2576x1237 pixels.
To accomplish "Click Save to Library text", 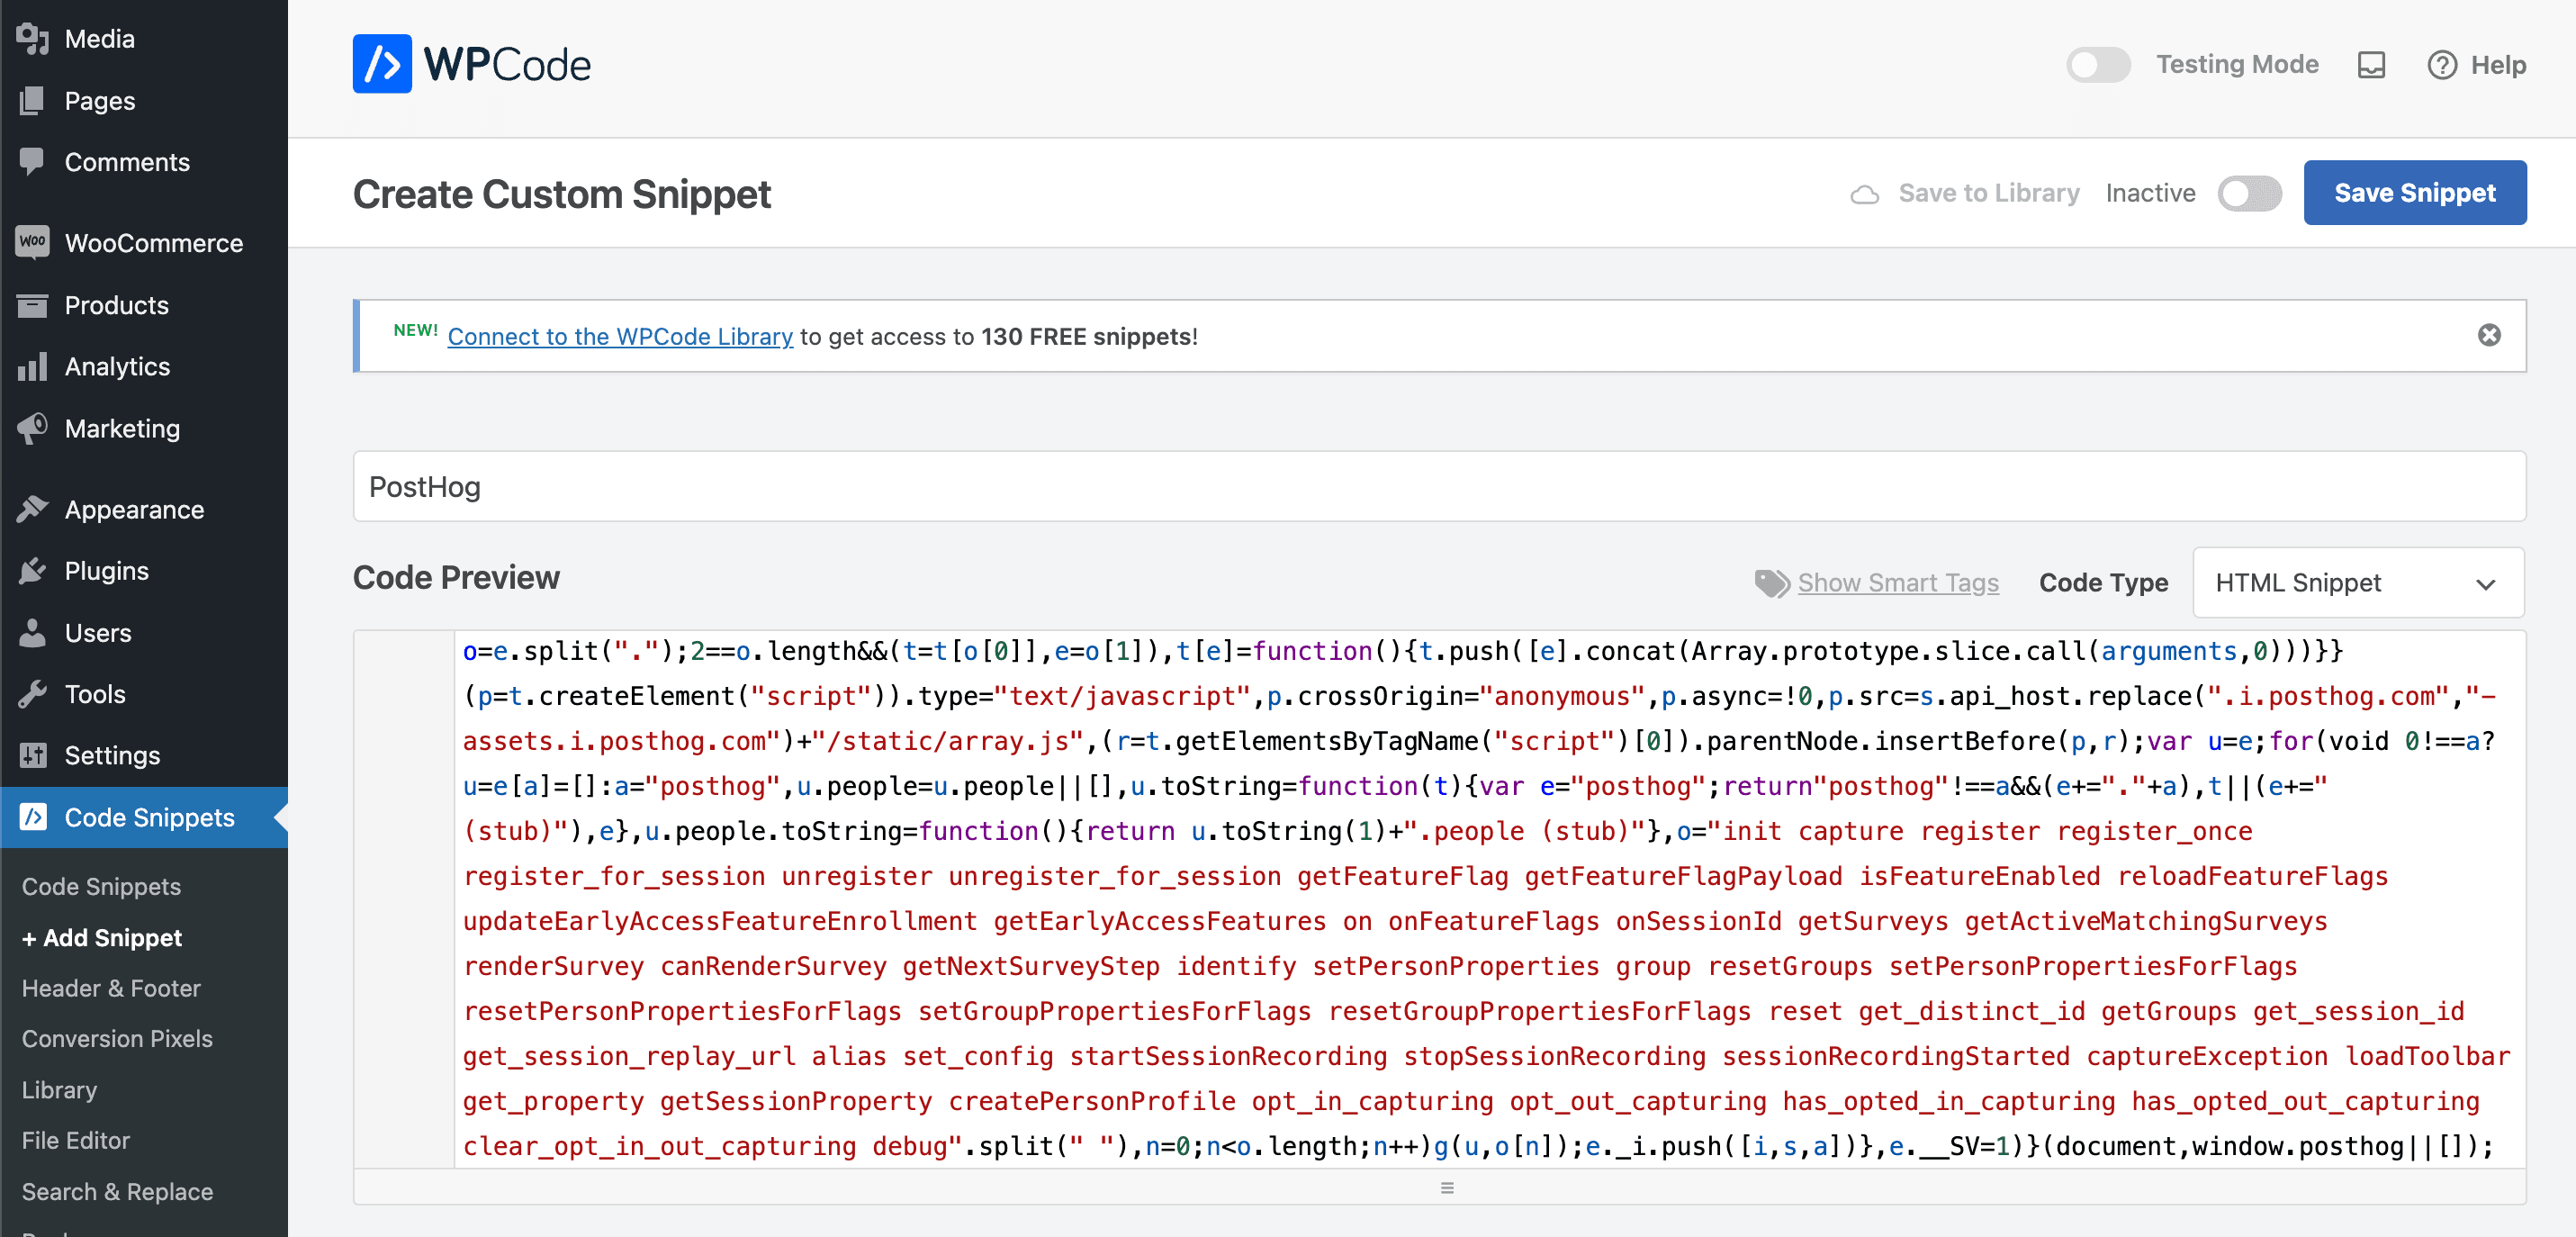I will (x=1988, y=193).
